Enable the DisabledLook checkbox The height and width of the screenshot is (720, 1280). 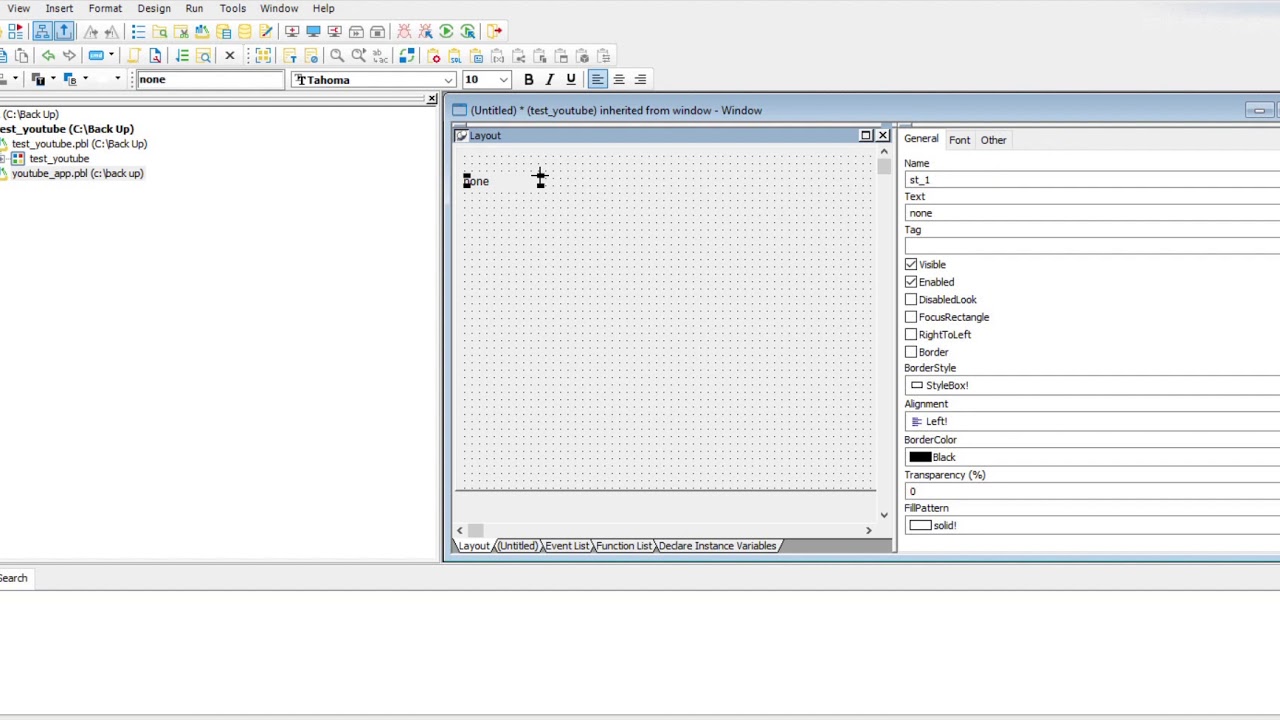pyautogui.click(x=911, y=300)
